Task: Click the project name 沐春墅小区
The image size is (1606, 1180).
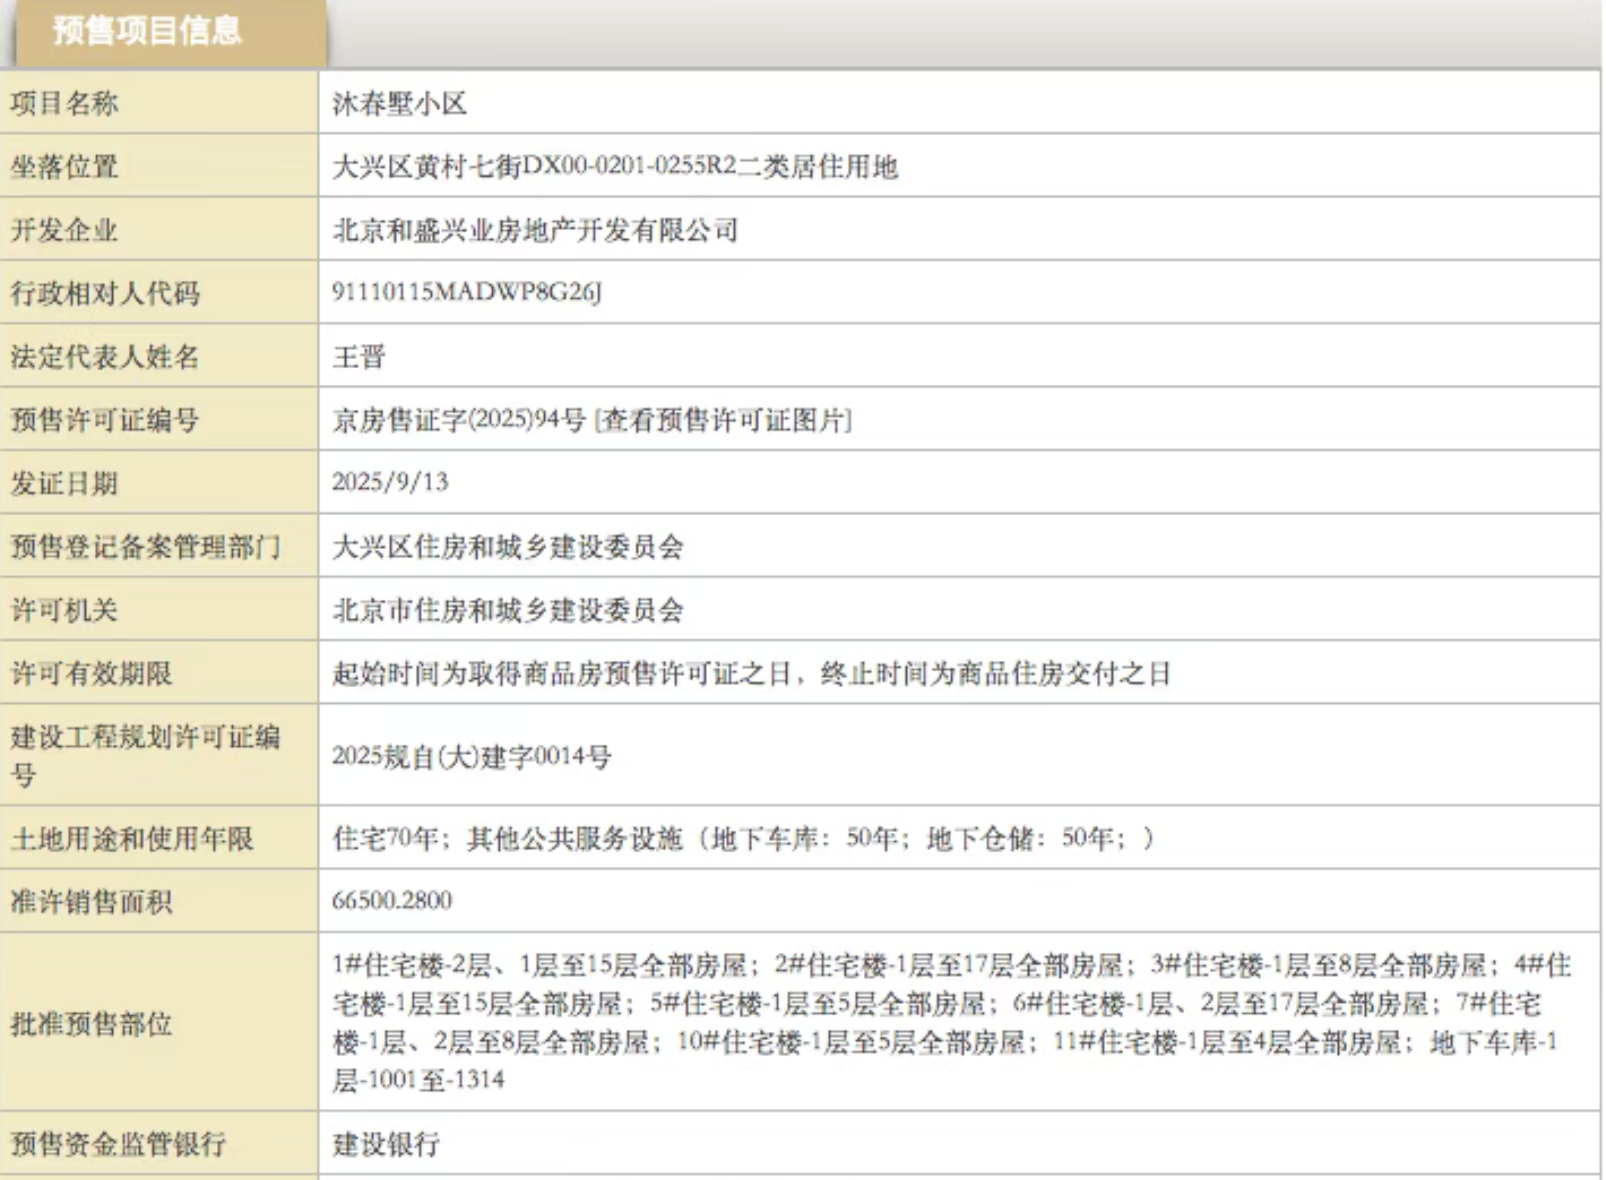Action: (x=399, y=104)
